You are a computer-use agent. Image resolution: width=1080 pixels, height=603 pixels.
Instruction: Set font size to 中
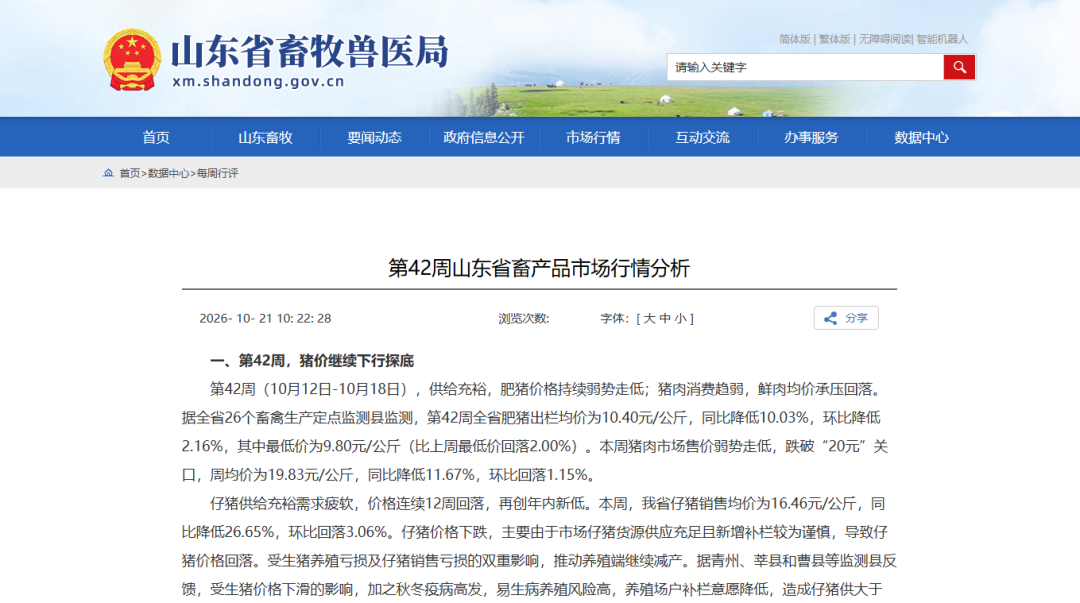coord(665,318)
